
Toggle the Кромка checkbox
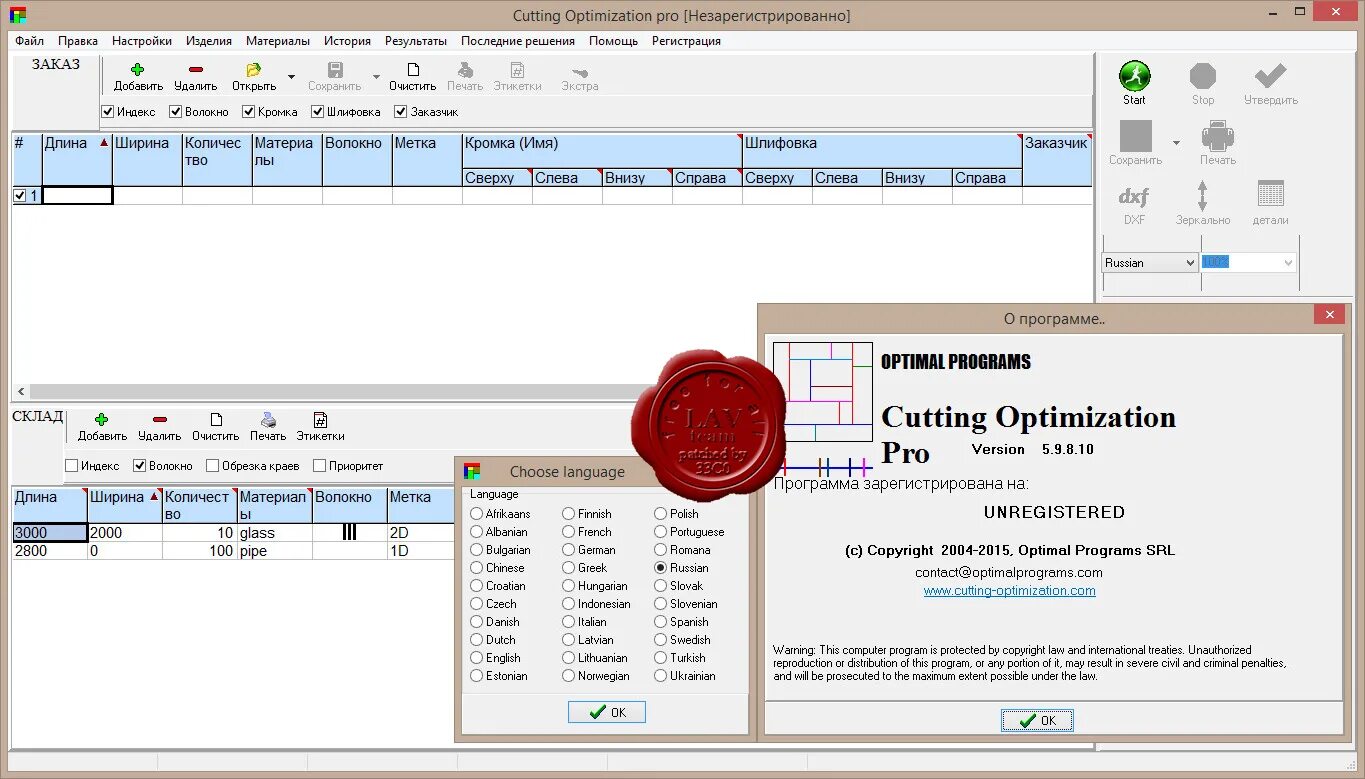(248, 112)
